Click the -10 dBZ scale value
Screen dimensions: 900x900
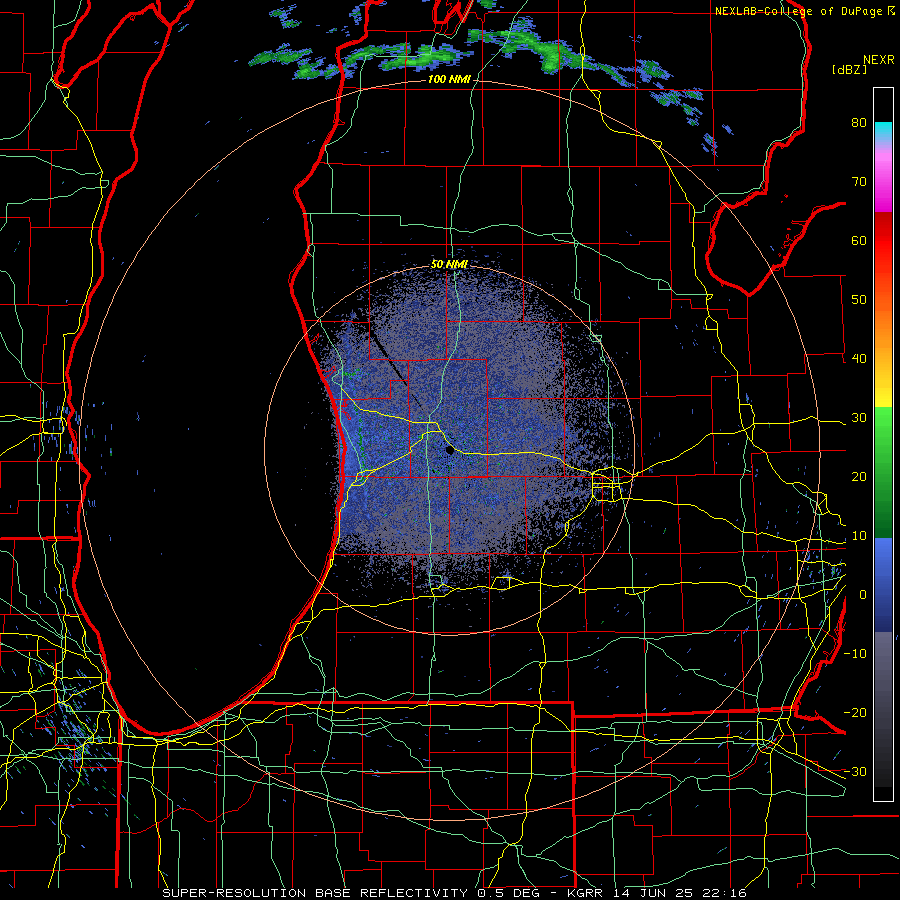click(x=855, y=654)
